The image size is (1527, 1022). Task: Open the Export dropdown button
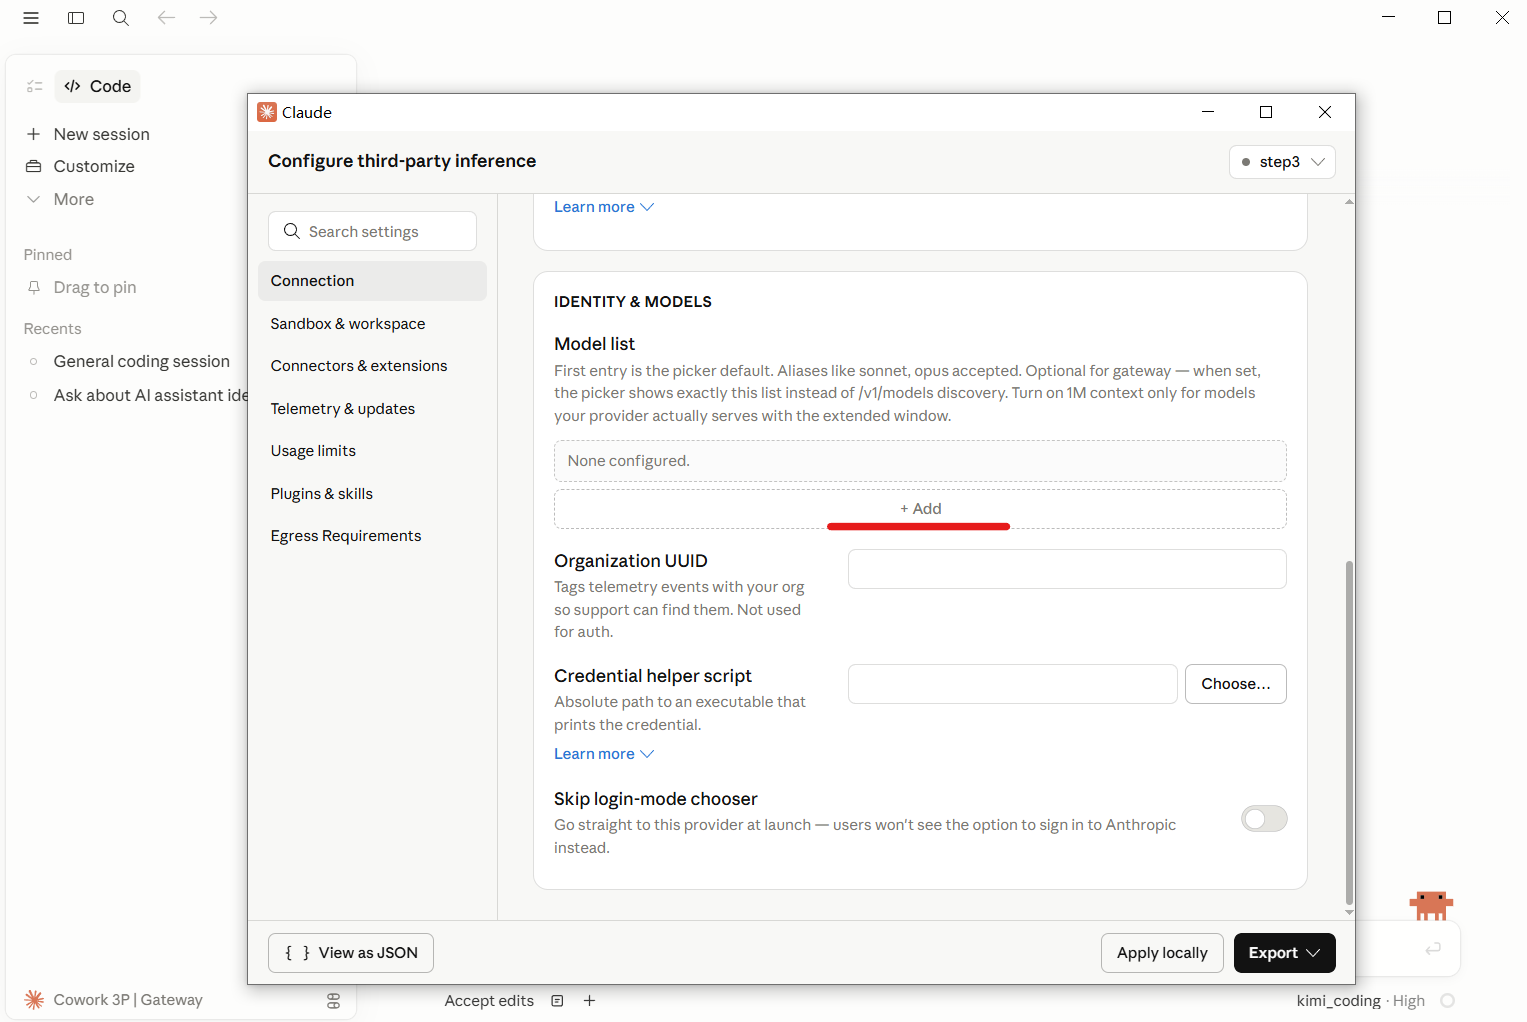[1285, 953]
